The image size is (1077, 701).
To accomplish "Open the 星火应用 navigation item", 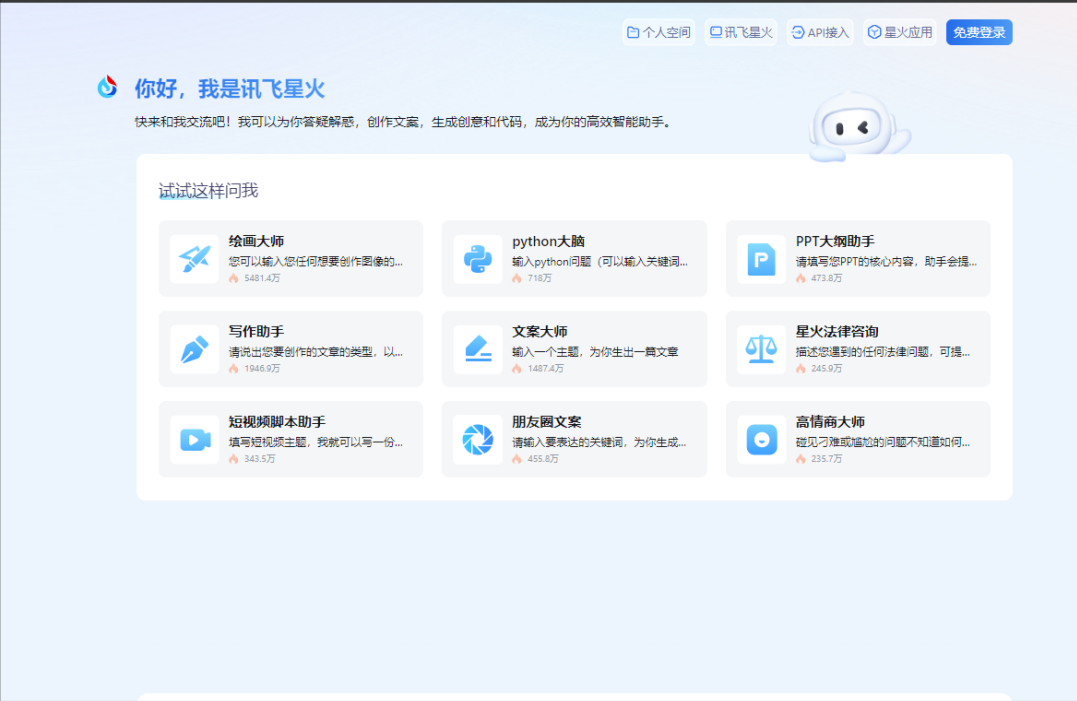I will coord(900,32).
